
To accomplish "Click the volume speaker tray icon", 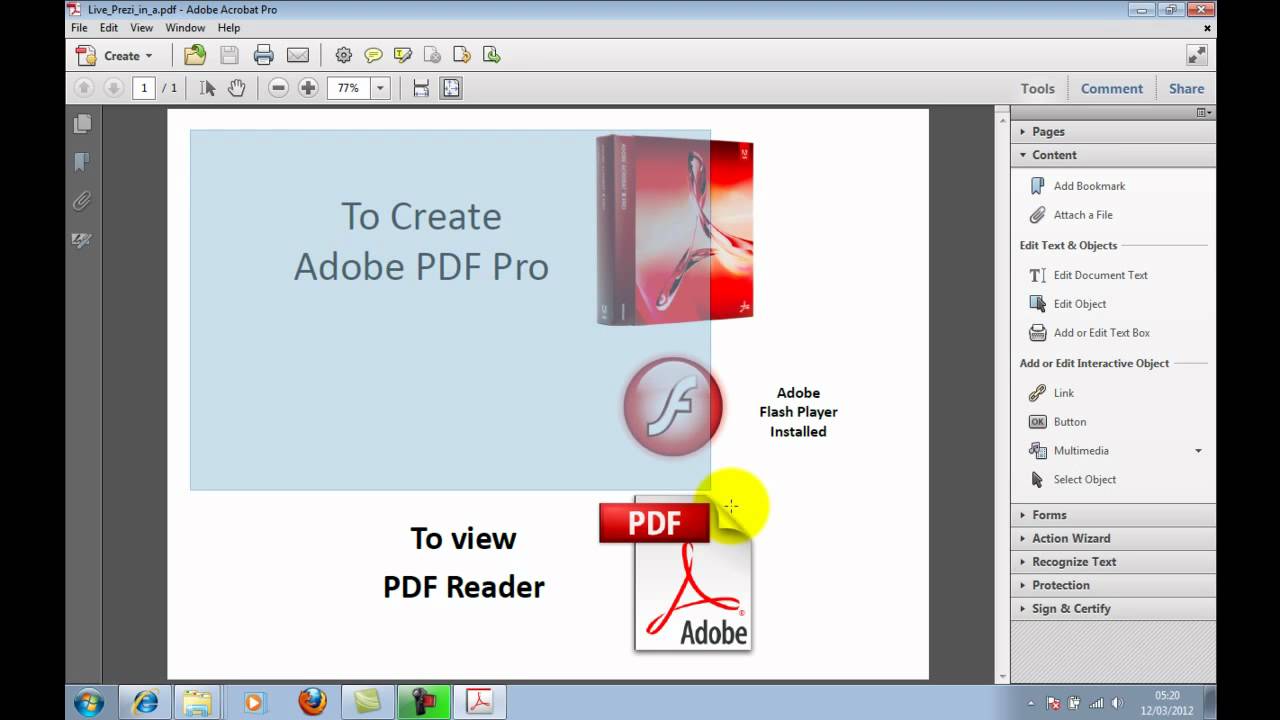I will pos(1117,703).
